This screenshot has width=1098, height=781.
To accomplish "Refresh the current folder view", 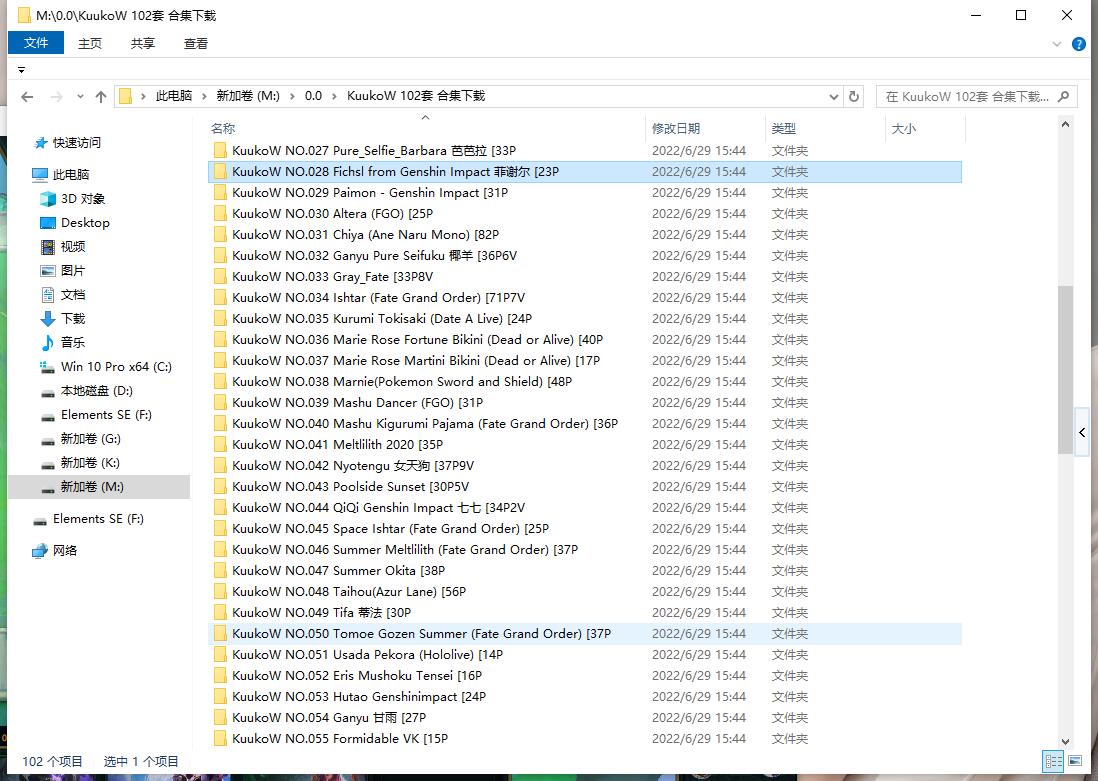I will coord(854,97).
